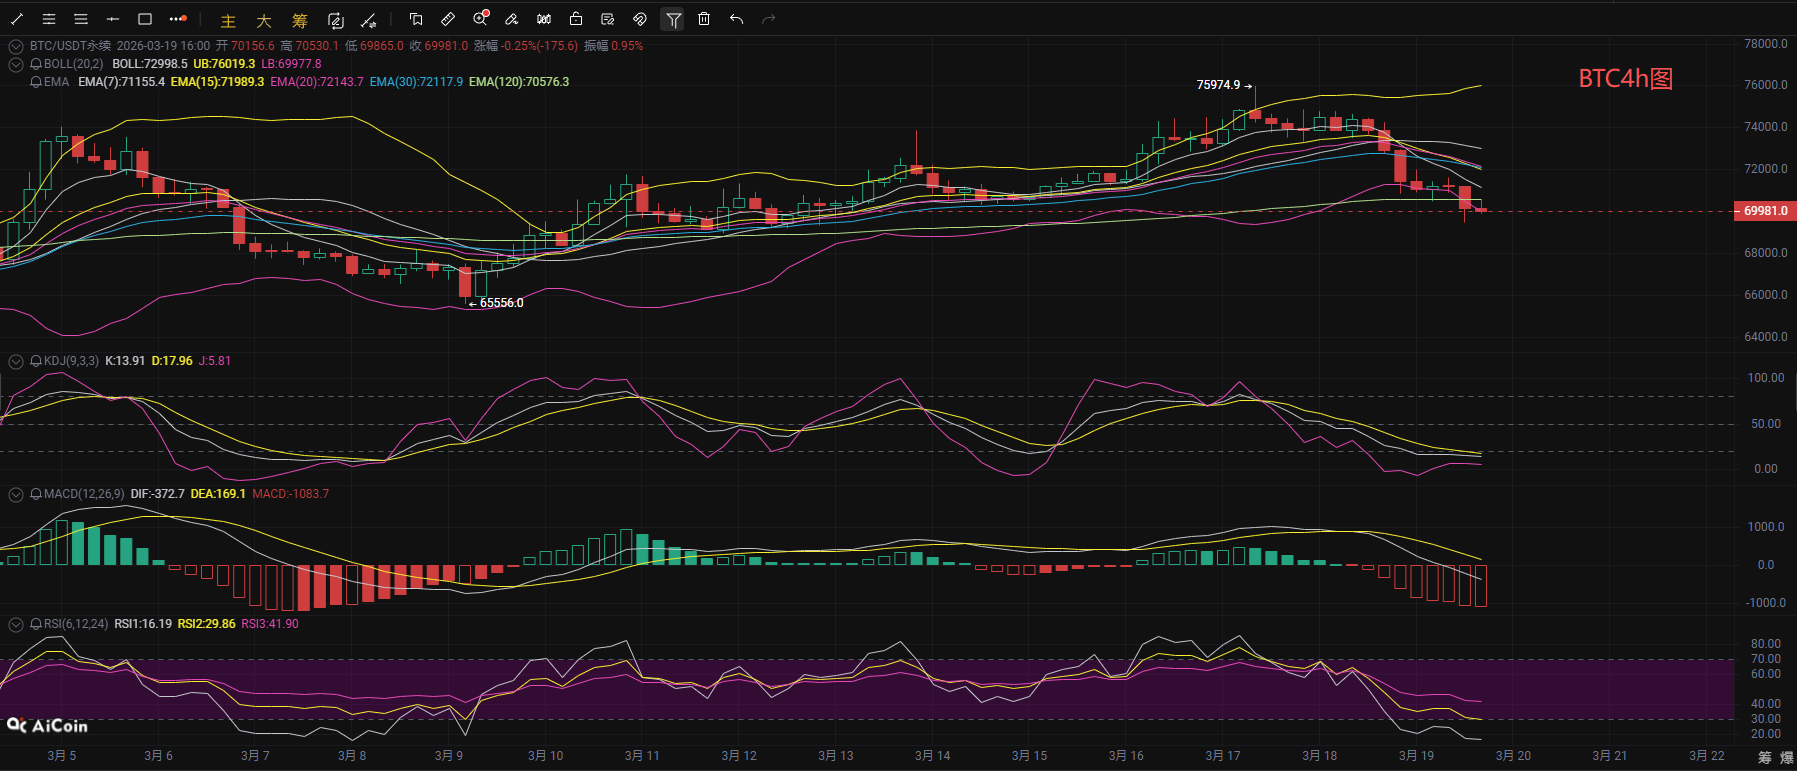Activate the eraser tool in toolbar

click(511, 19)
